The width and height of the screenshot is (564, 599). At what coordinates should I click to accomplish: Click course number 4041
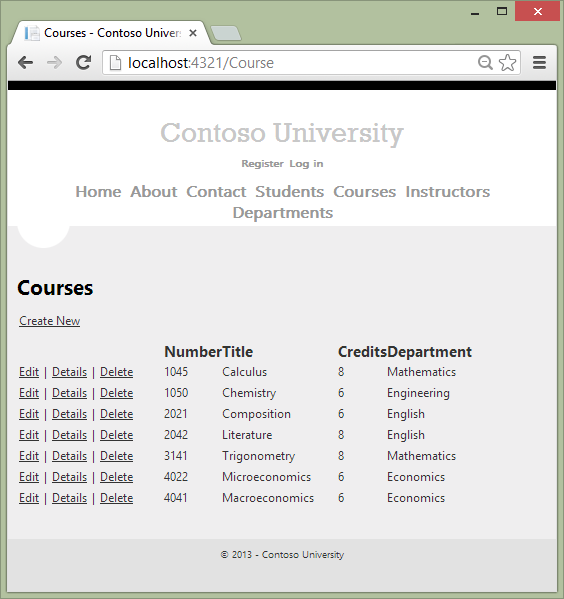point(176,498)
